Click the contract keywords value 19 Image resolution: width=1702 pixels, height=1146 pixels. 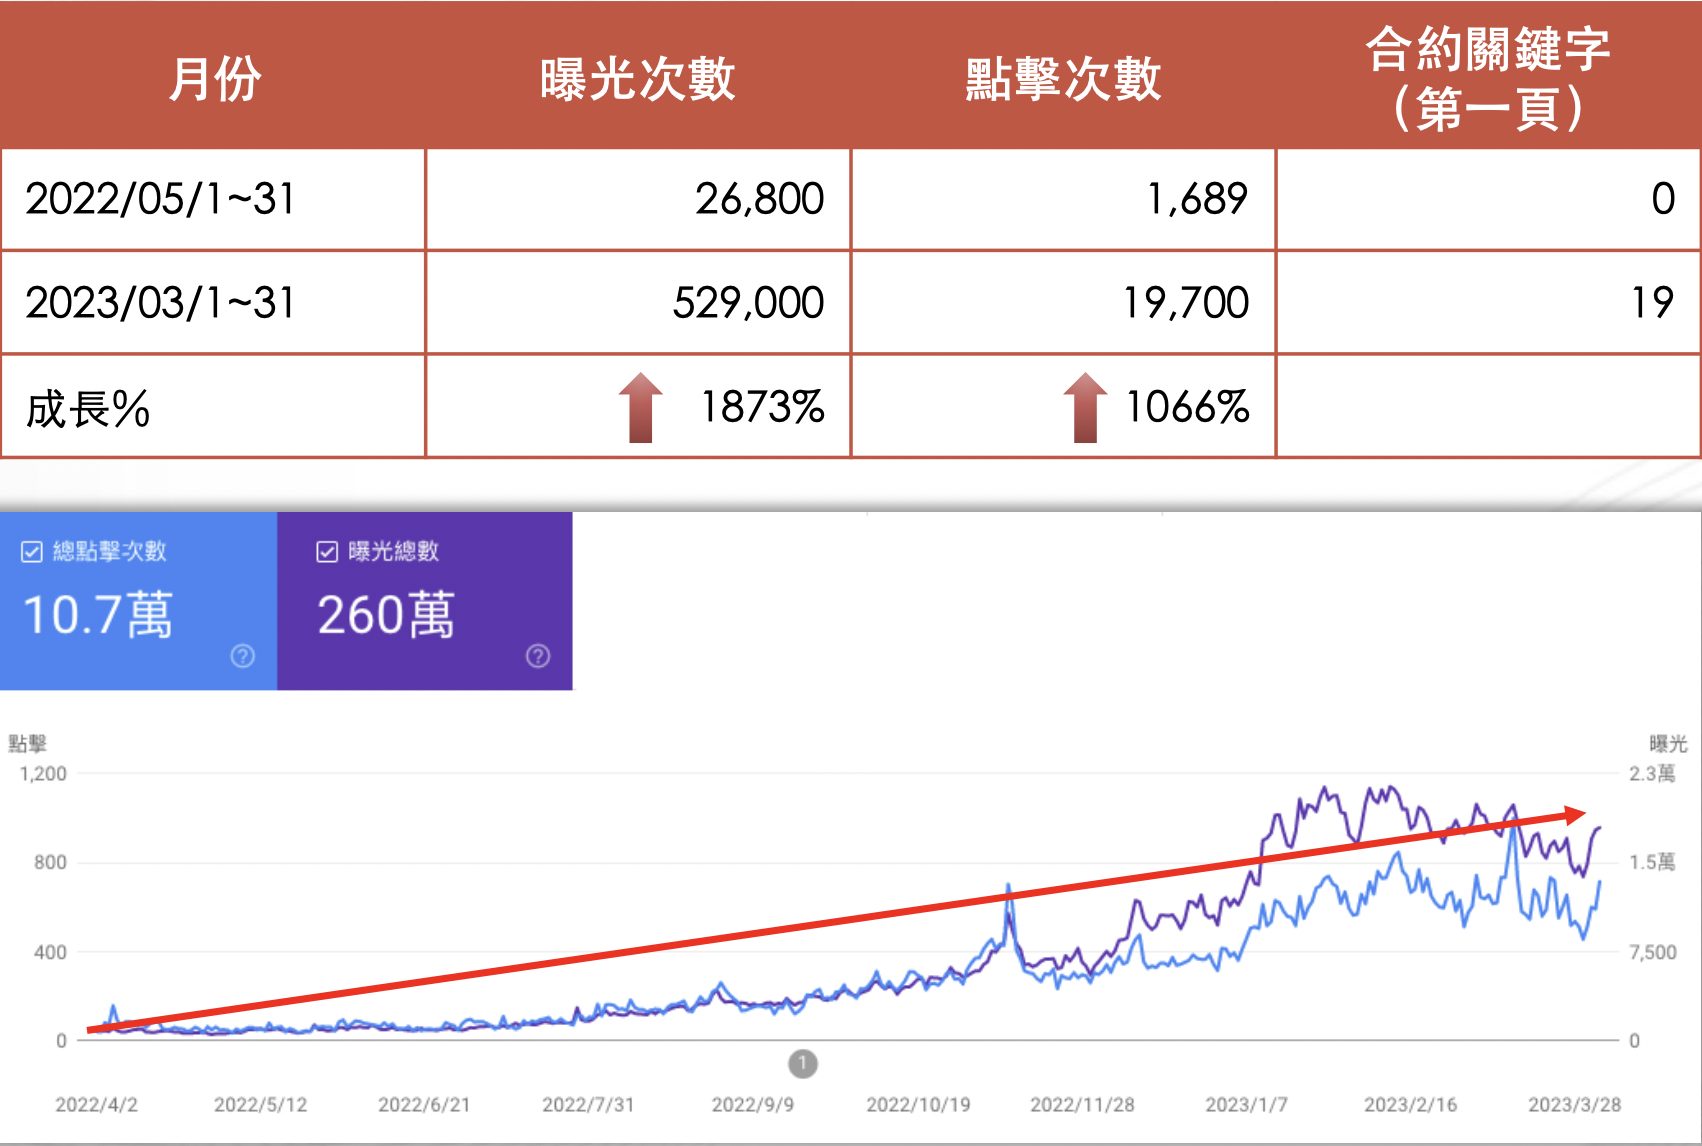(x=1653, y=302)
